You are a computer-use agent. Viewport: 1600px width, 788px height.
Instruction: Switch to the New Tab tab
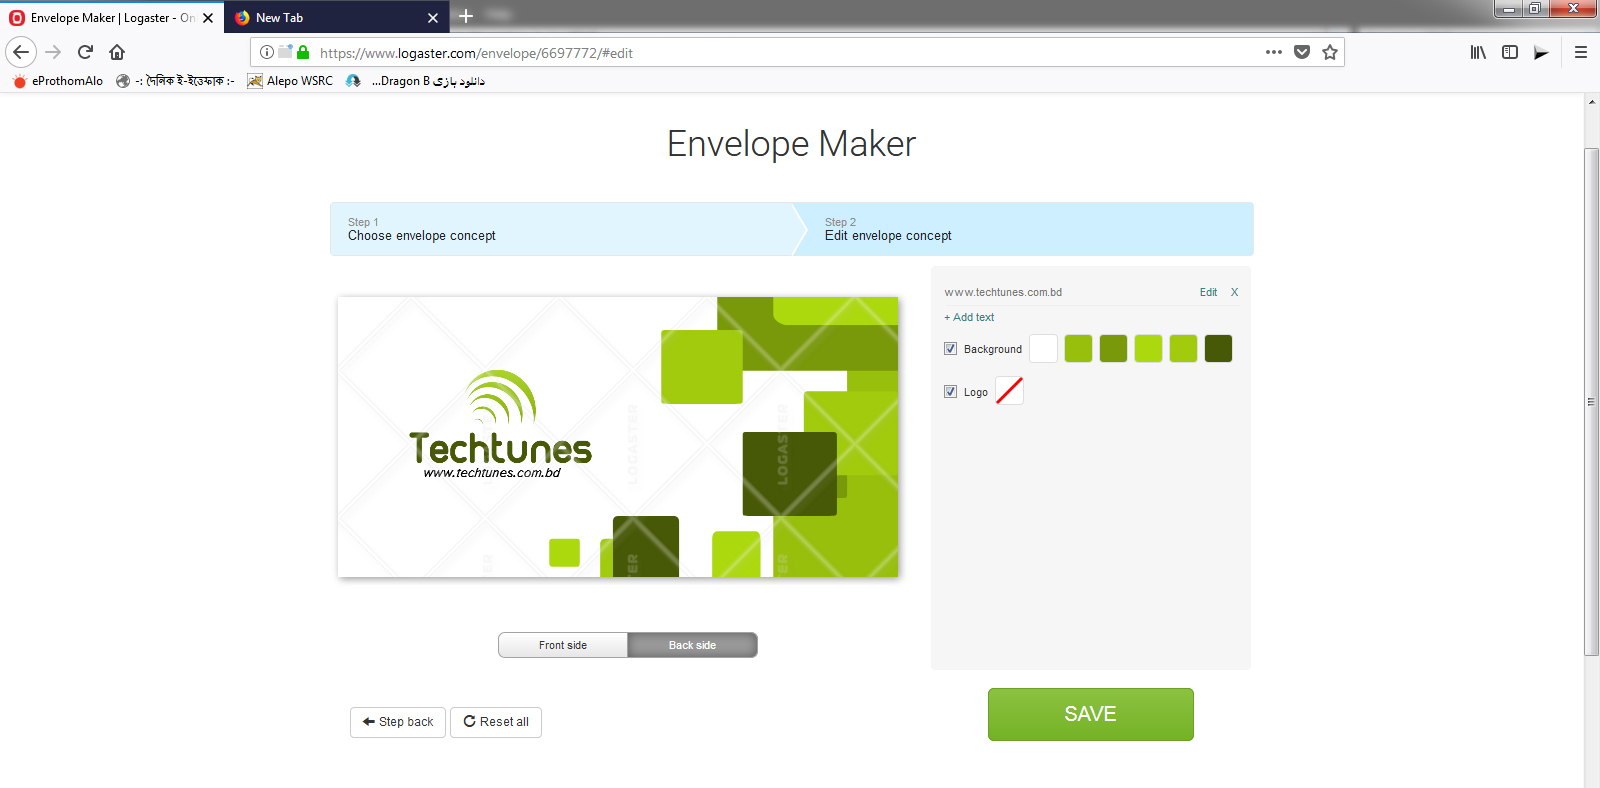[x=338, y=18]
